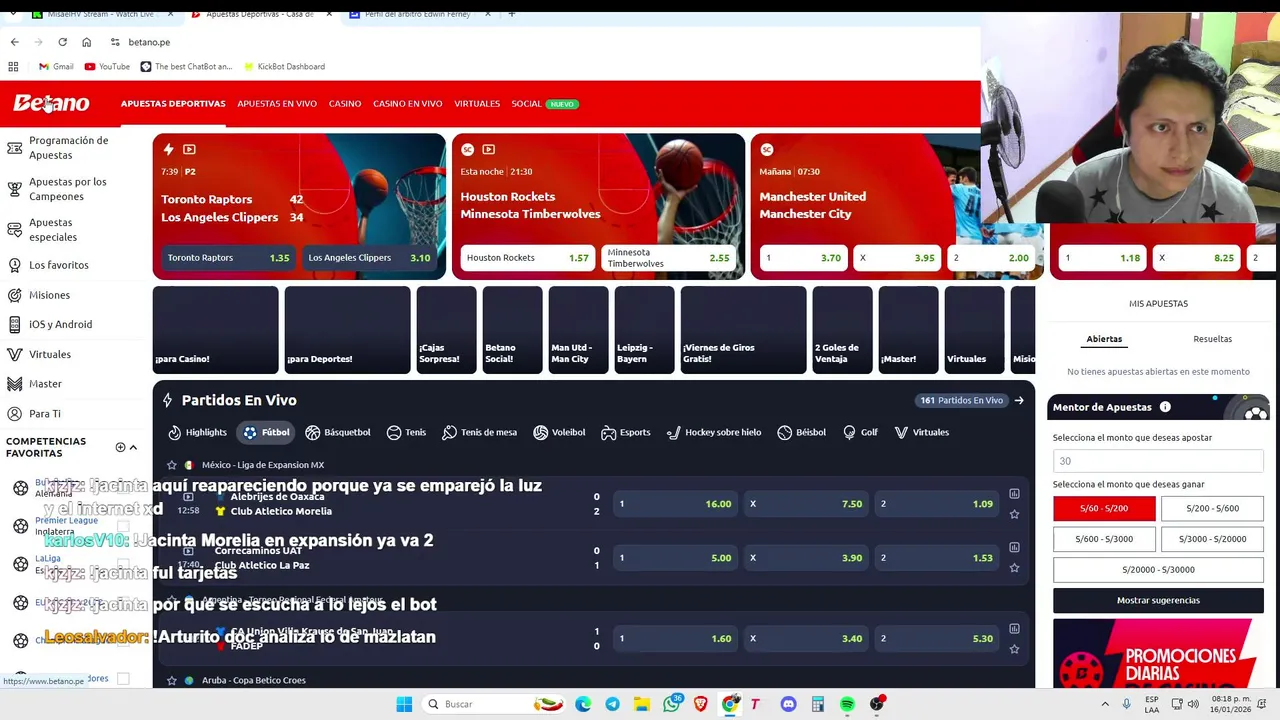Open Telegram from the taskbar

coord(612,704)
